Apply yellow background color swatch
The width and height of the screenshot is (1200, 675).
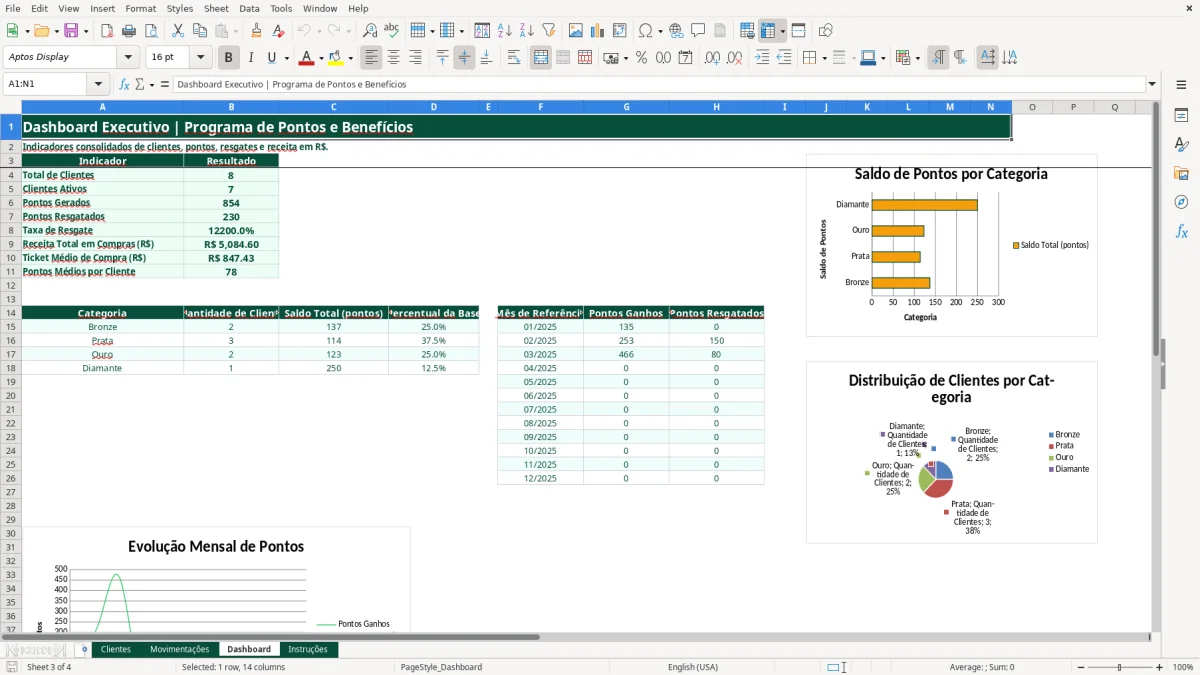336,58
